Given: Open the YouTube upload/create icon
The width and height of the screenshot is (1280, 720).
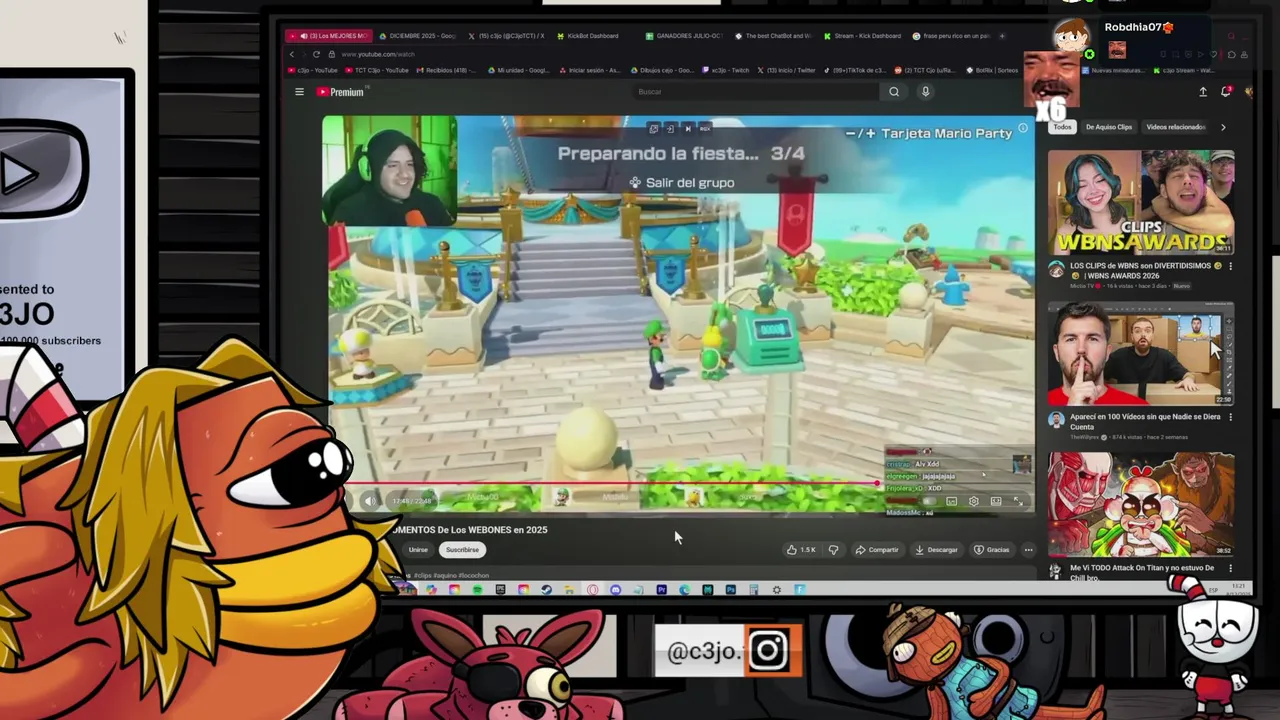Looking at the screenshot, I should point(1203,92).
